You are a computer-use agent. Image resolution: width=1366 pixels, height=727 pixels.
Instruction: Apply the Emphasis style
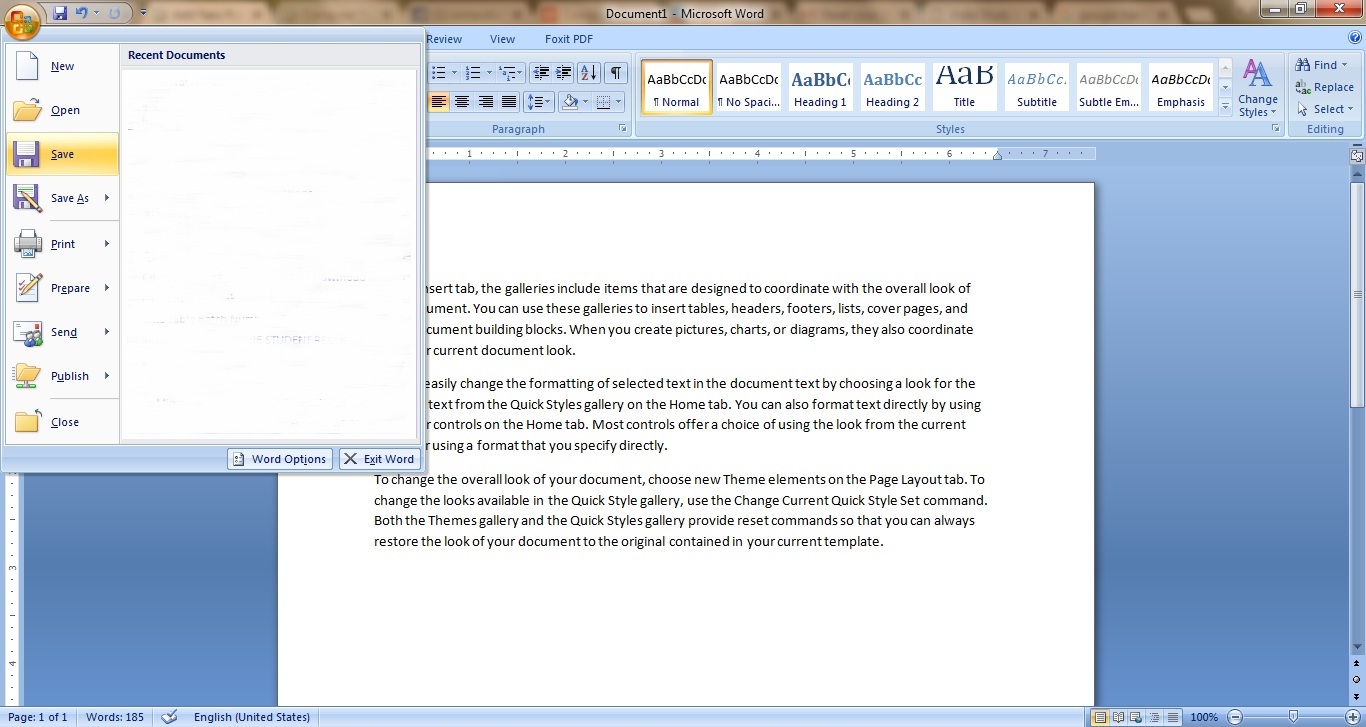coord(1181,87)
